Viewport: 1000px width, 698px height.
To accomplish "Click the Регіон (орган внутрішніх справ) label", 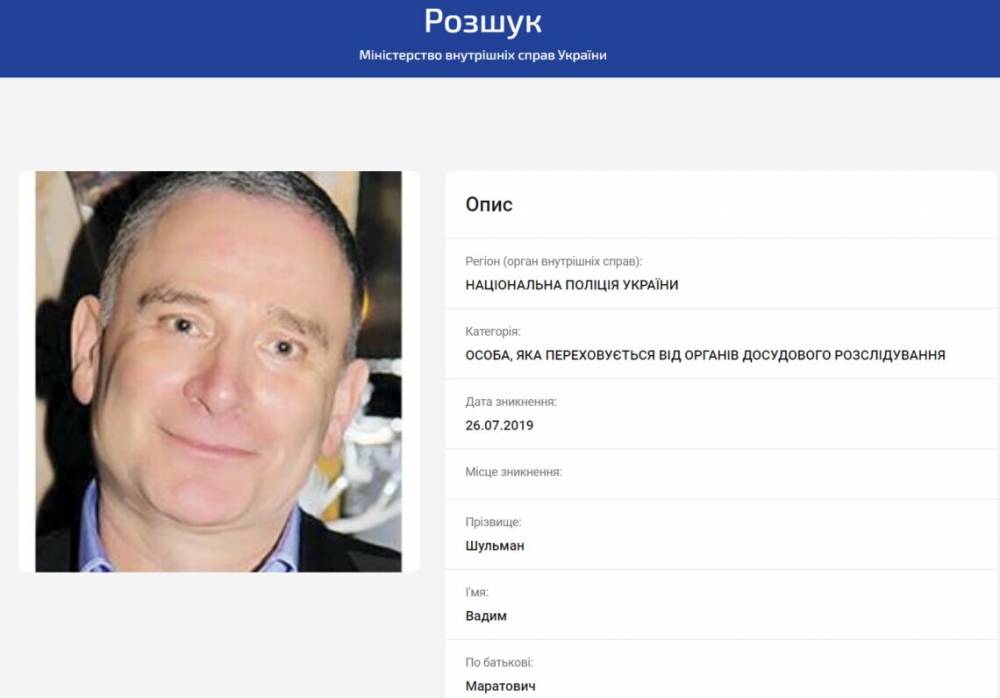I will (554, 262).
